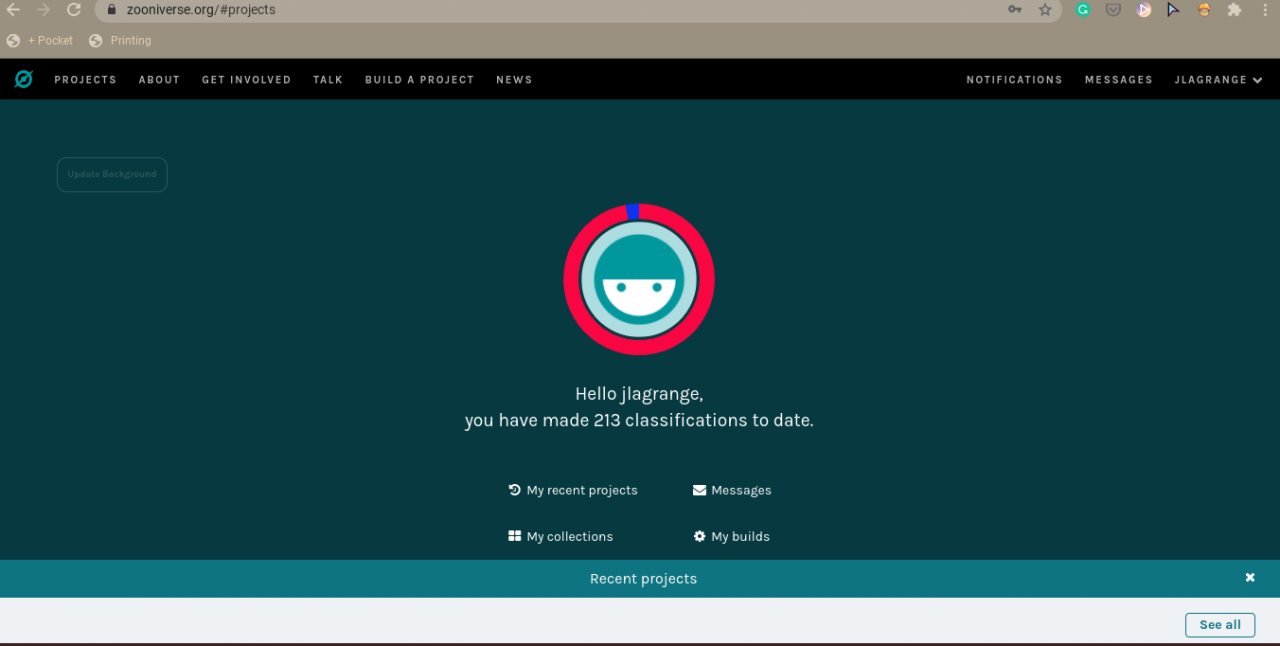1280x646 pixels.
Task: Open the Projects menu item
Action: (x=85, y=80)
